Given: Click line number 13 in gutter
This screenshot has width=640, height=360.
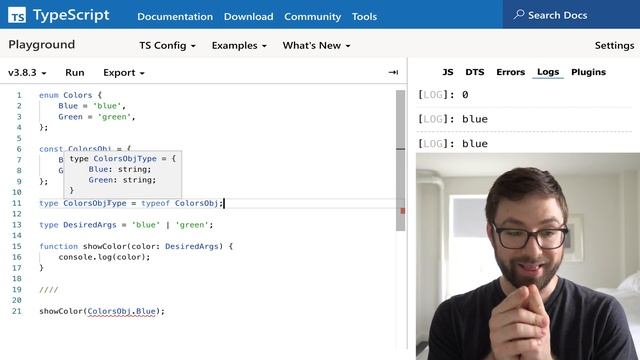Looking at the screenshot, I should pos(17,225).
